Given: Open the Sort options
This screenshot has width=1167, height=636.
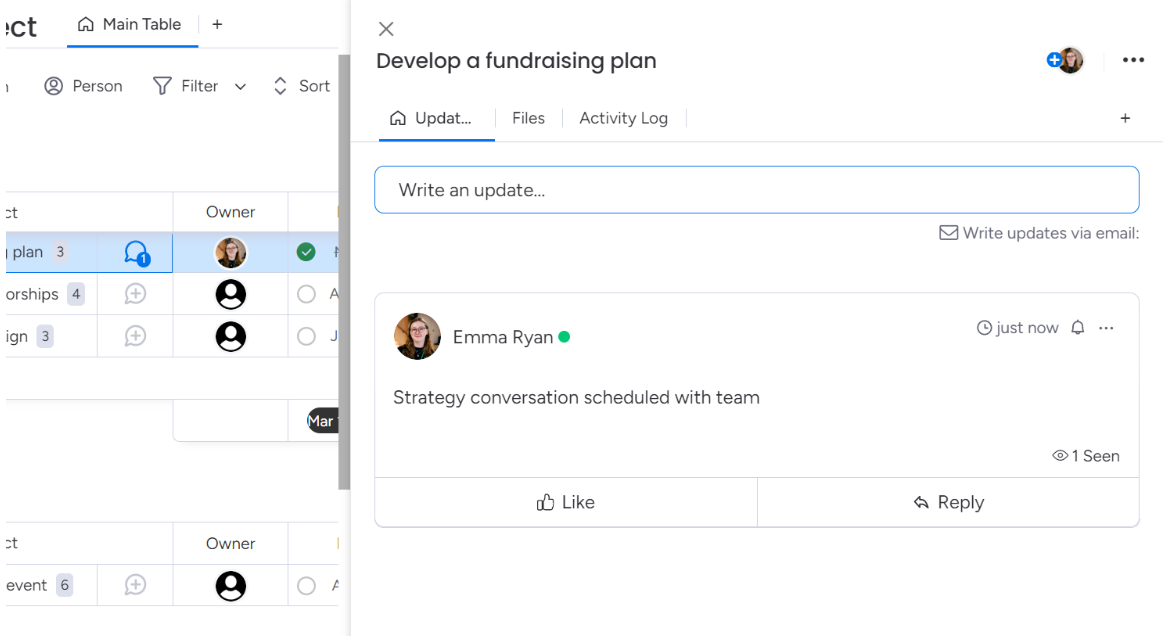Looking at the screenshot, I should [301, 87].
